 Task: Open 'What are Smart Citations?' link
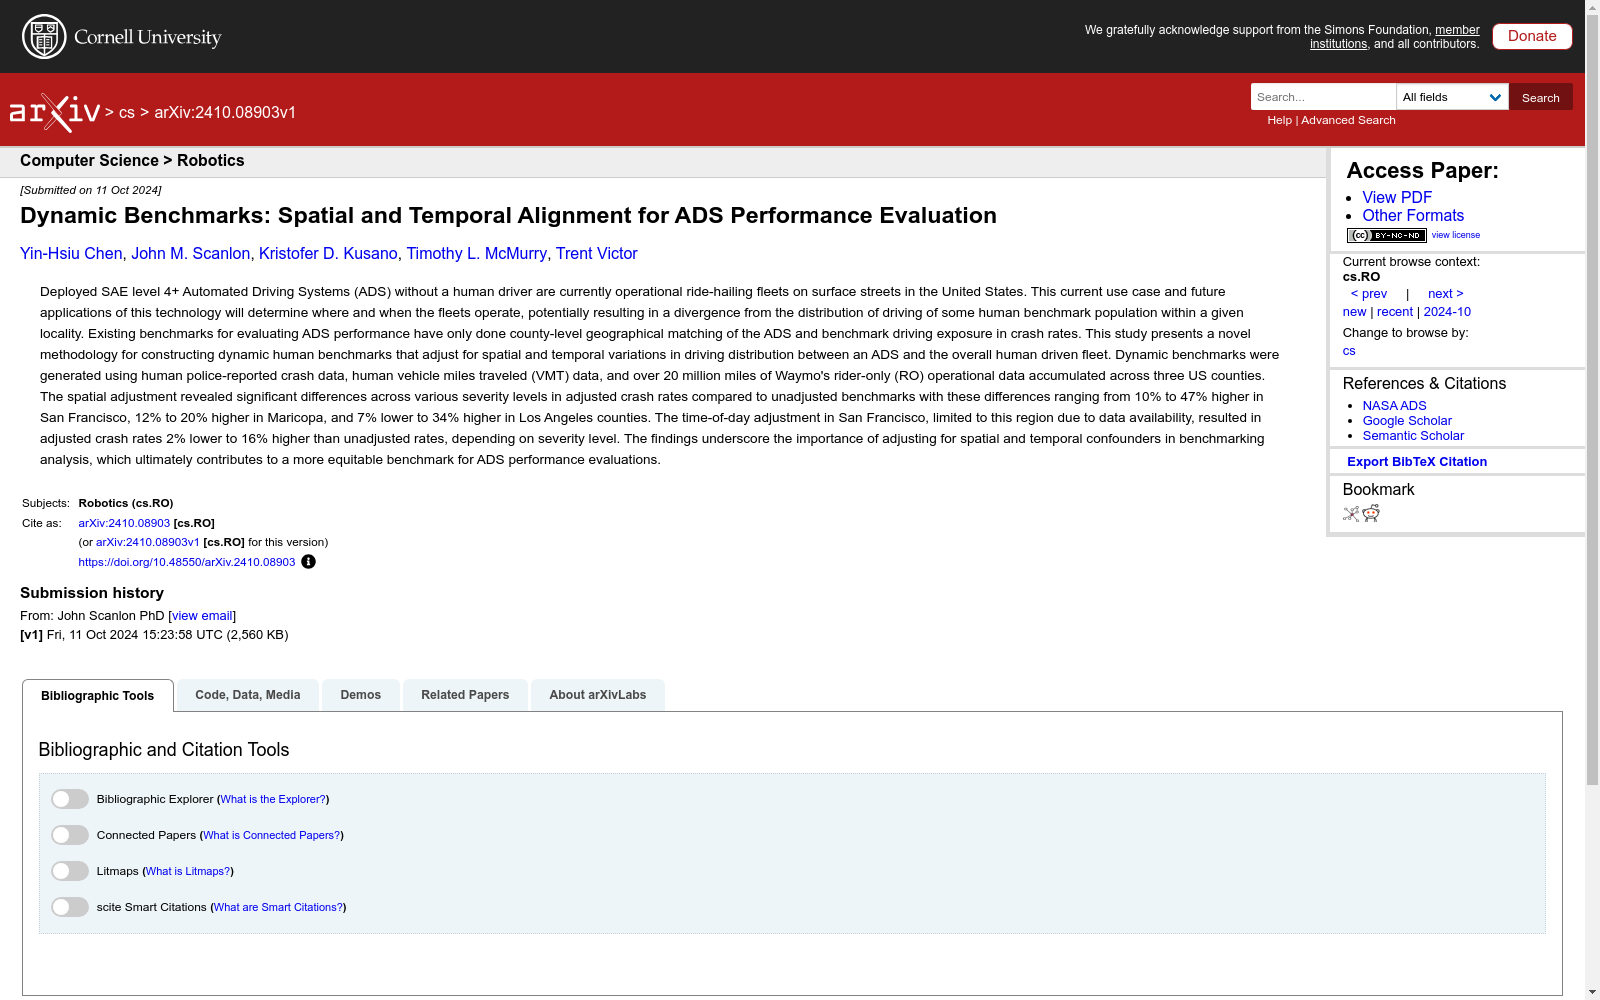pyautogui.click(x=278, y=907)
